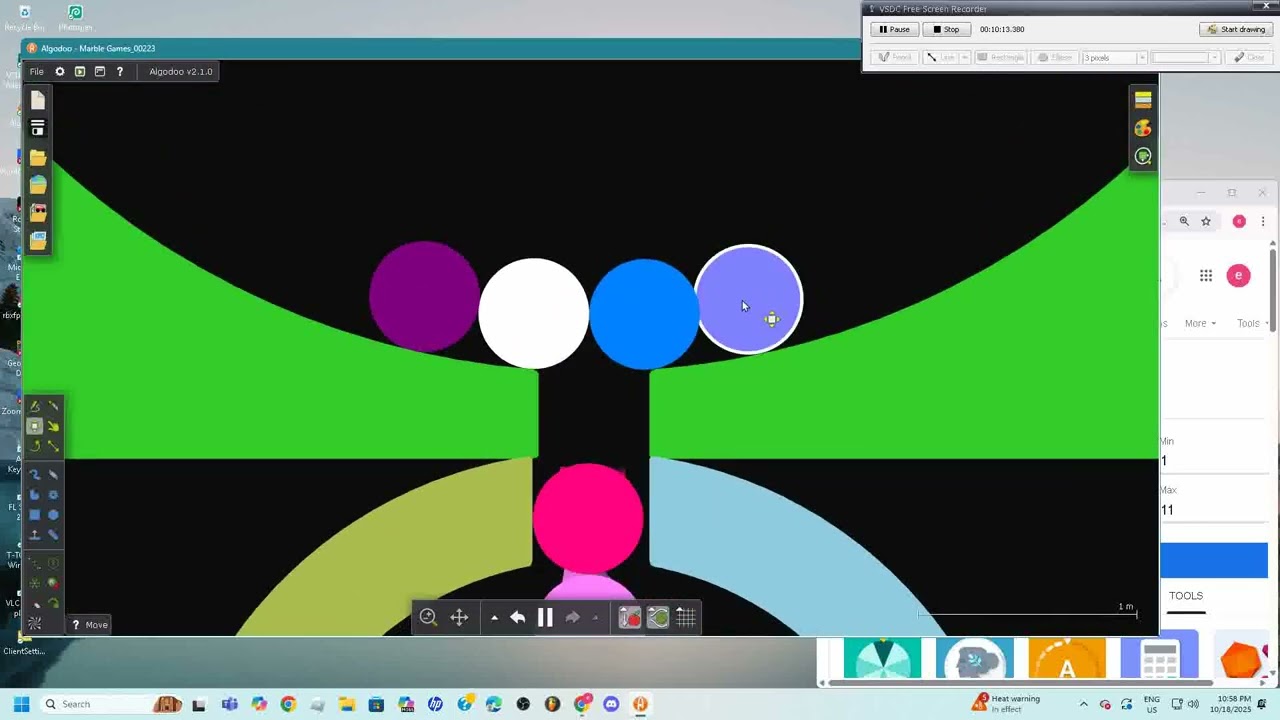
Task: Open the components library icon
Action: pyautogui.click(x=38, y=213)
